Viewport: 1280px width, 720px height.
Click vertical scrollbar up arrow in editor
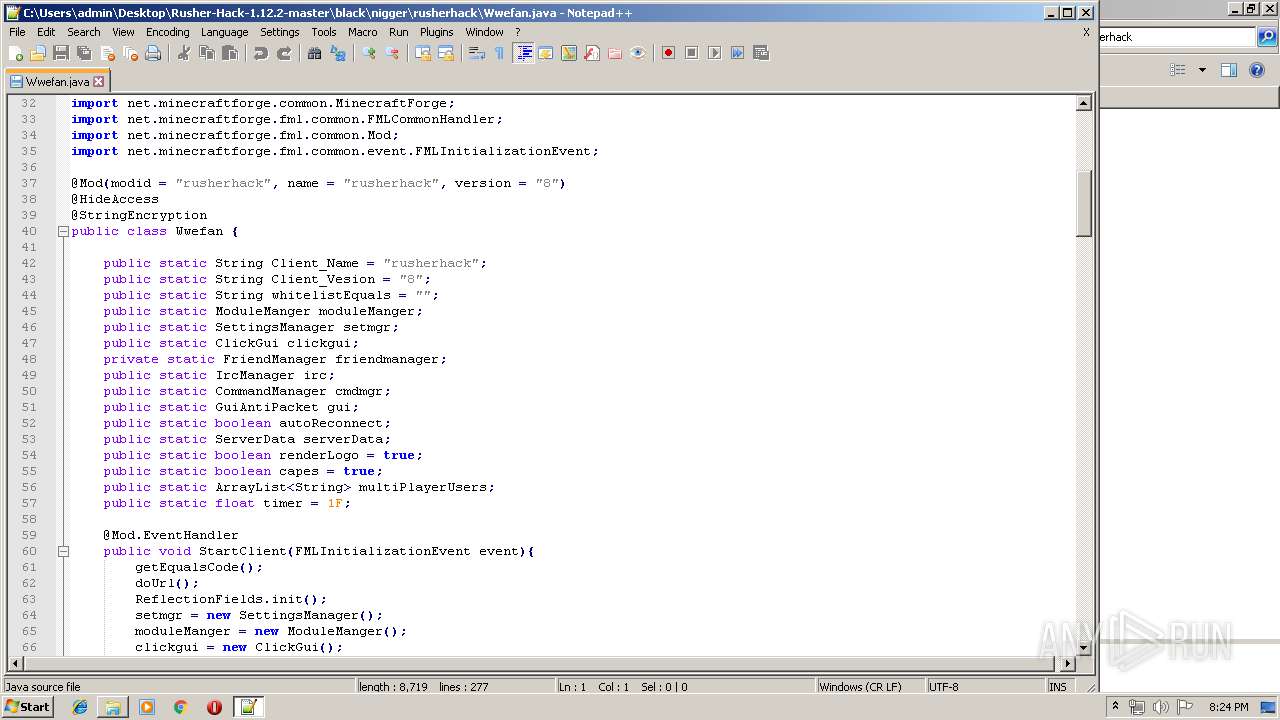tap(1083, 103)
